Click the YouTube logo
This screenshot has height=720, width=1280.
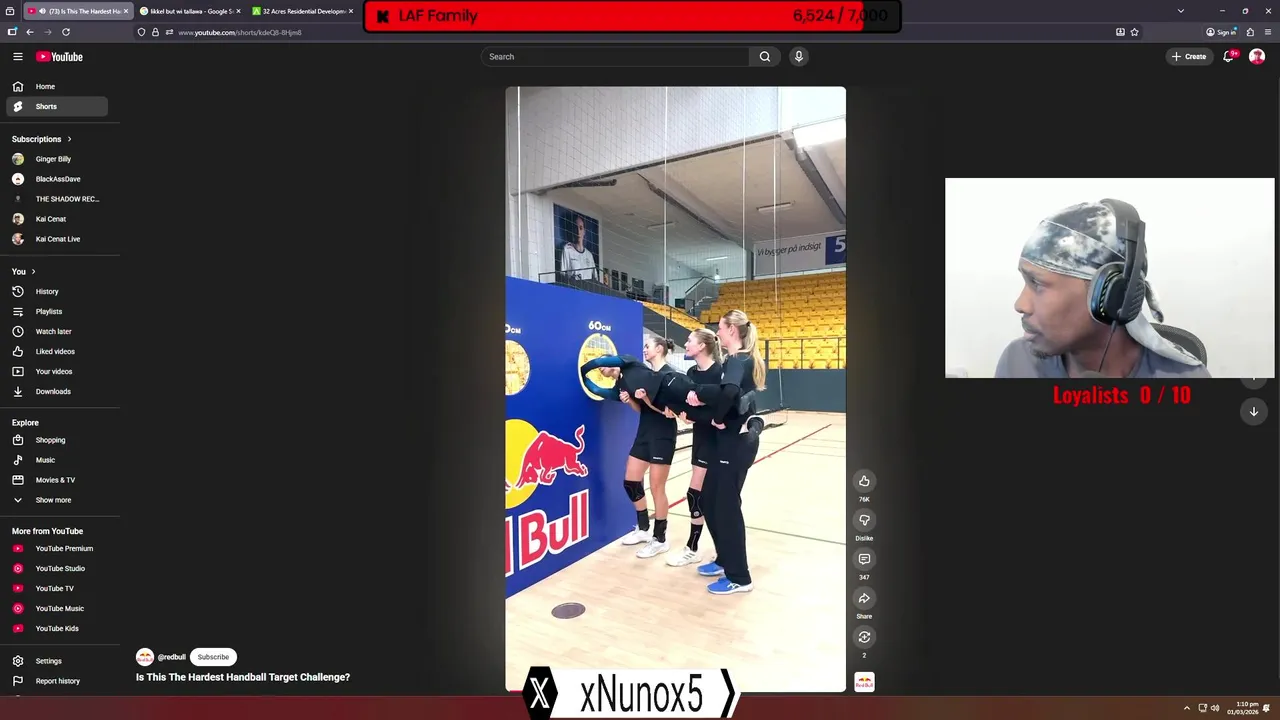59,57
